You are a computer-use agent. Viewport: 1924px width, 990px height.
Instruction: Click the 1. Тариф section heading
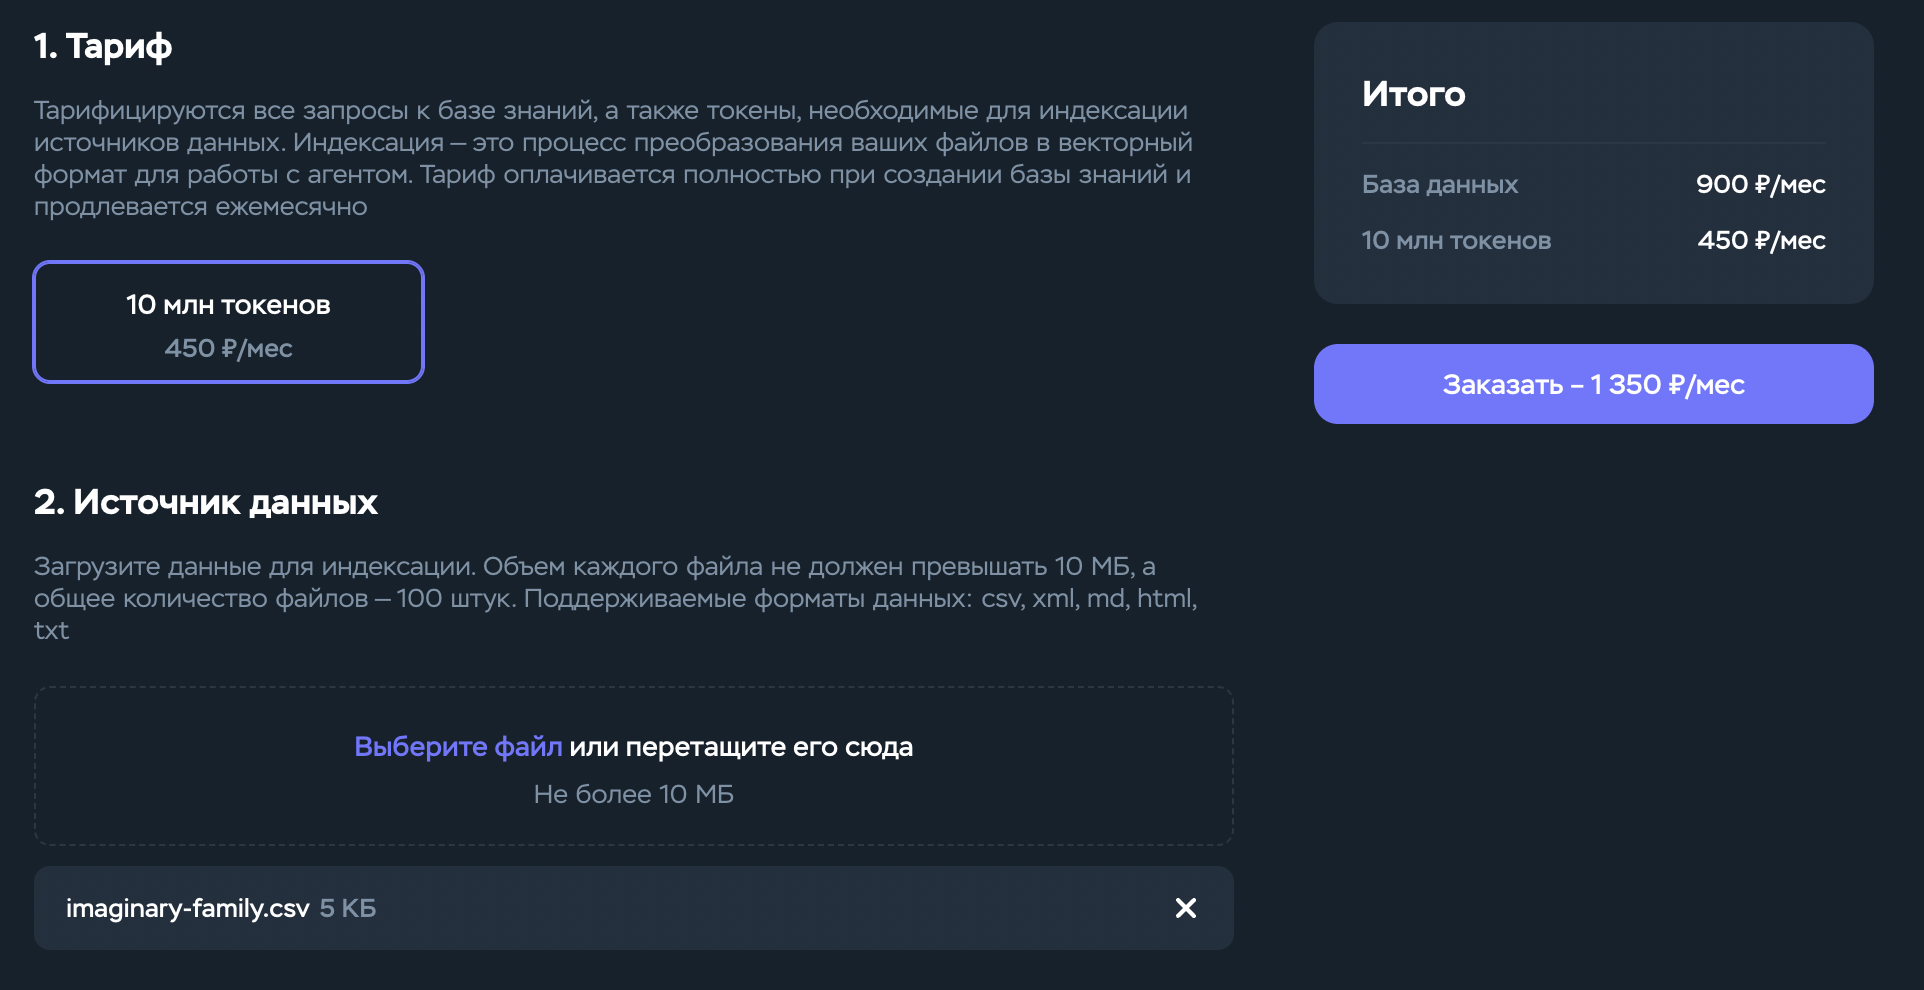pos(103,46)
